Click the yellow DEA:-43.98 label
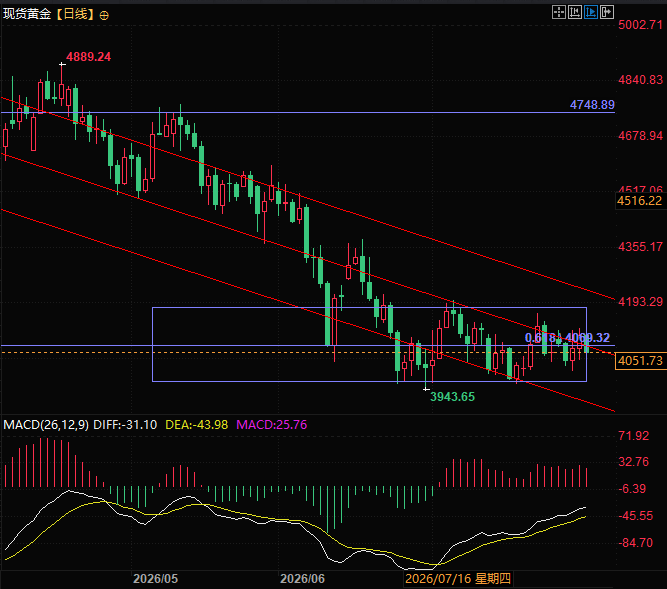667x589 pixels. point(197,425)
